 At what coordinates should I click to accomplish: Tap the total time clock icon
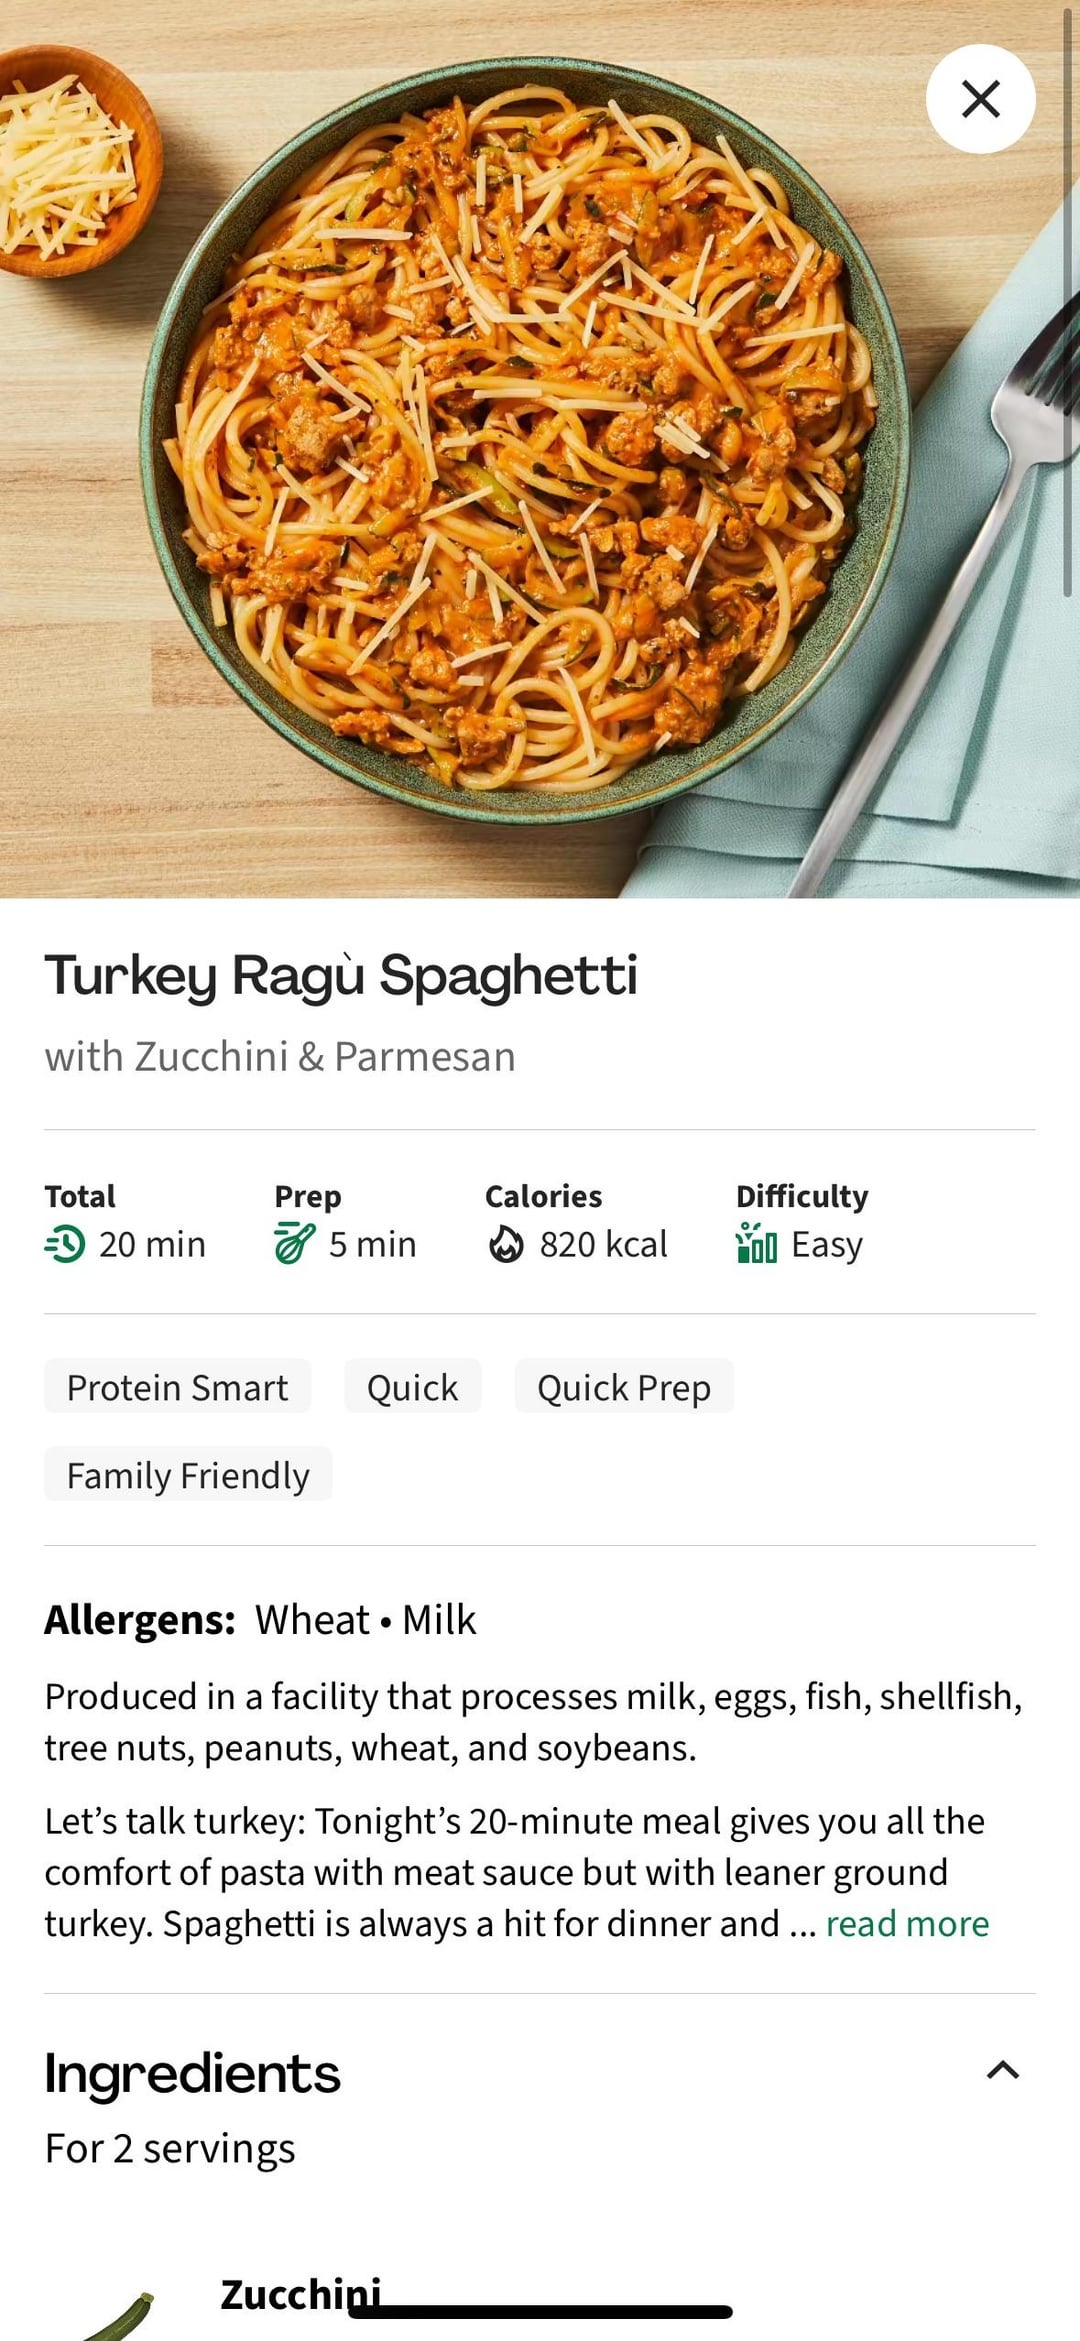click(x=66, y=1245)
